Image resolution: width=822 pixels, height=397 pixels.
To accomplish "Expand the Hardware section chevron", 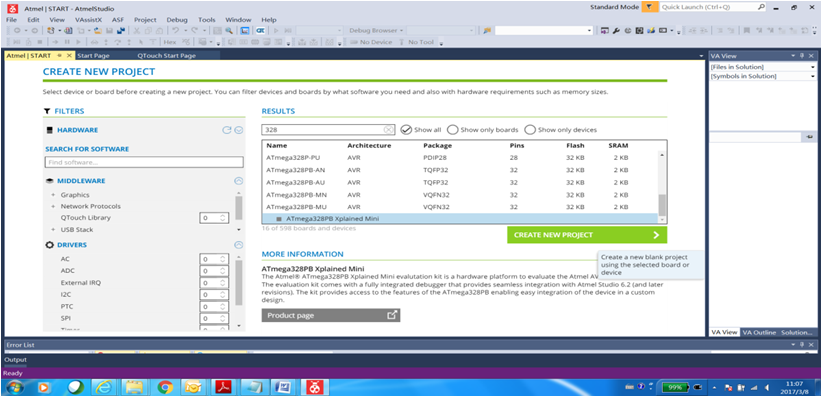I will [239, 130].
